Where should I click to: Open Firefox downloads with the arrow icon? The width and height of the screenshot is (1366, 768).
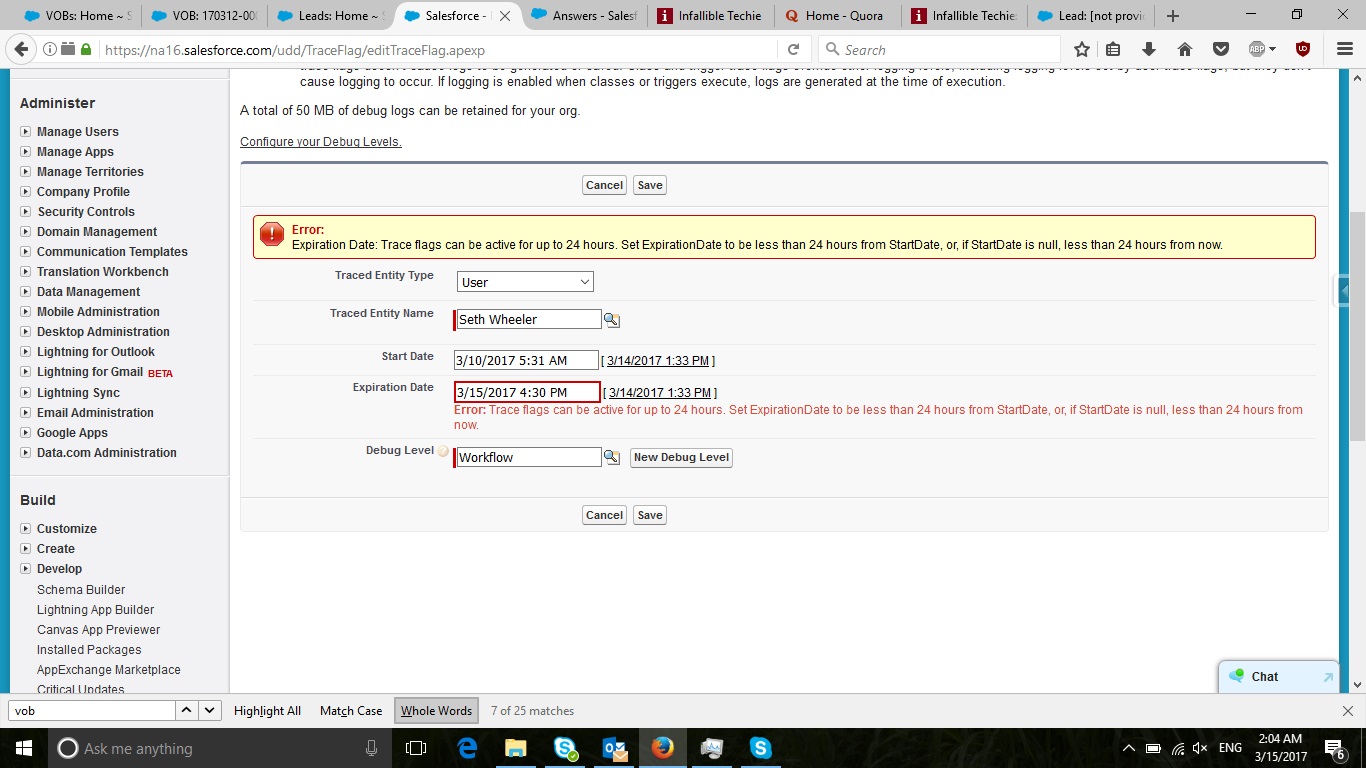(x=1148, y=48)
